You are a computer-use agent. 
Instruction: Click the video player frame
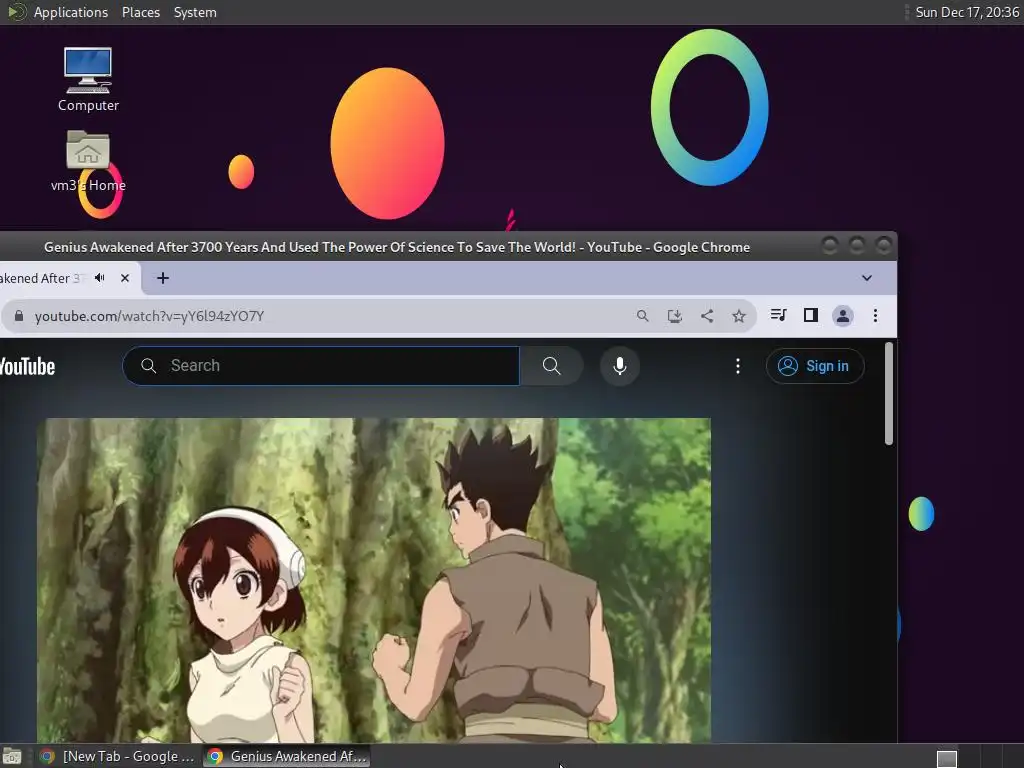[374, 580]
